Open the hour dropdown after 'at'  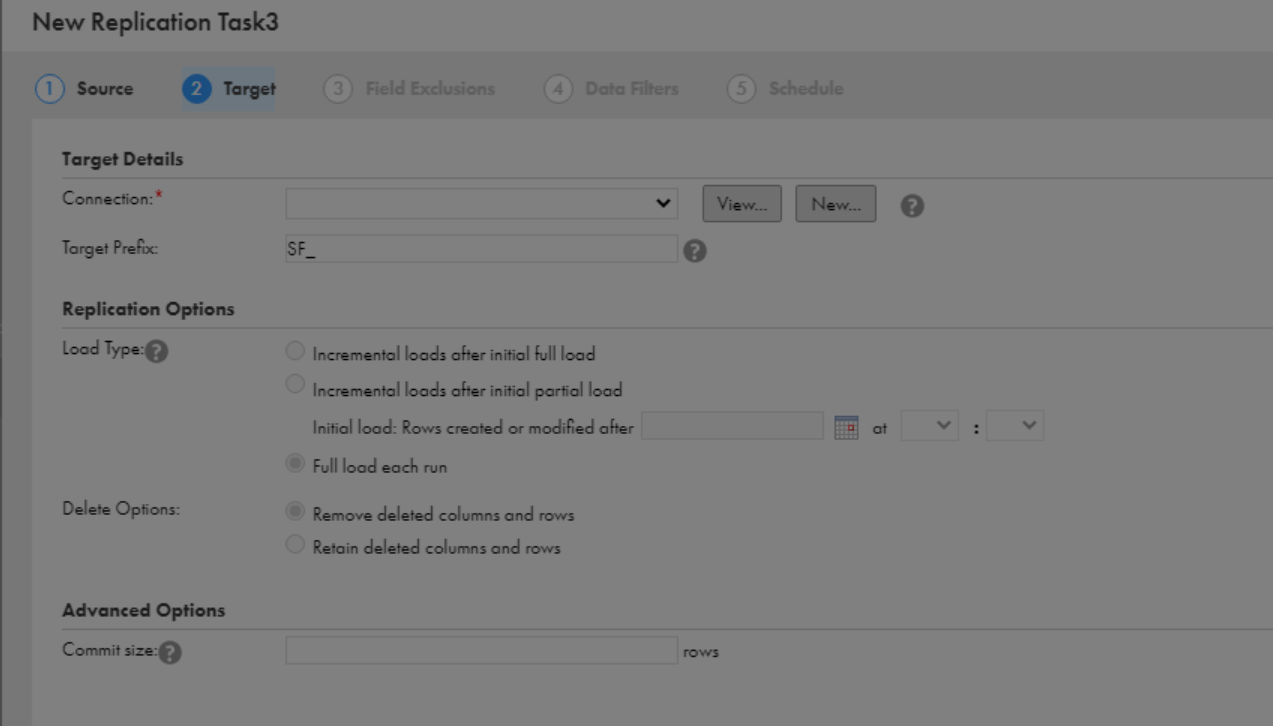pyautogui.click(x=930, y=426)
